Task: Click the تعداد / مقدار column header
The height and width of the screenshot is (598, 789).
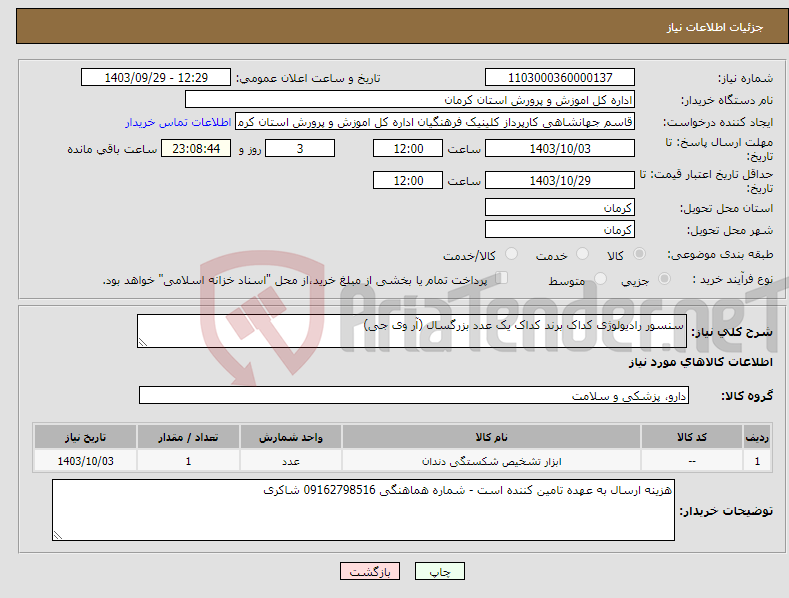Action: pyautogui.click(x=188, y=437)
